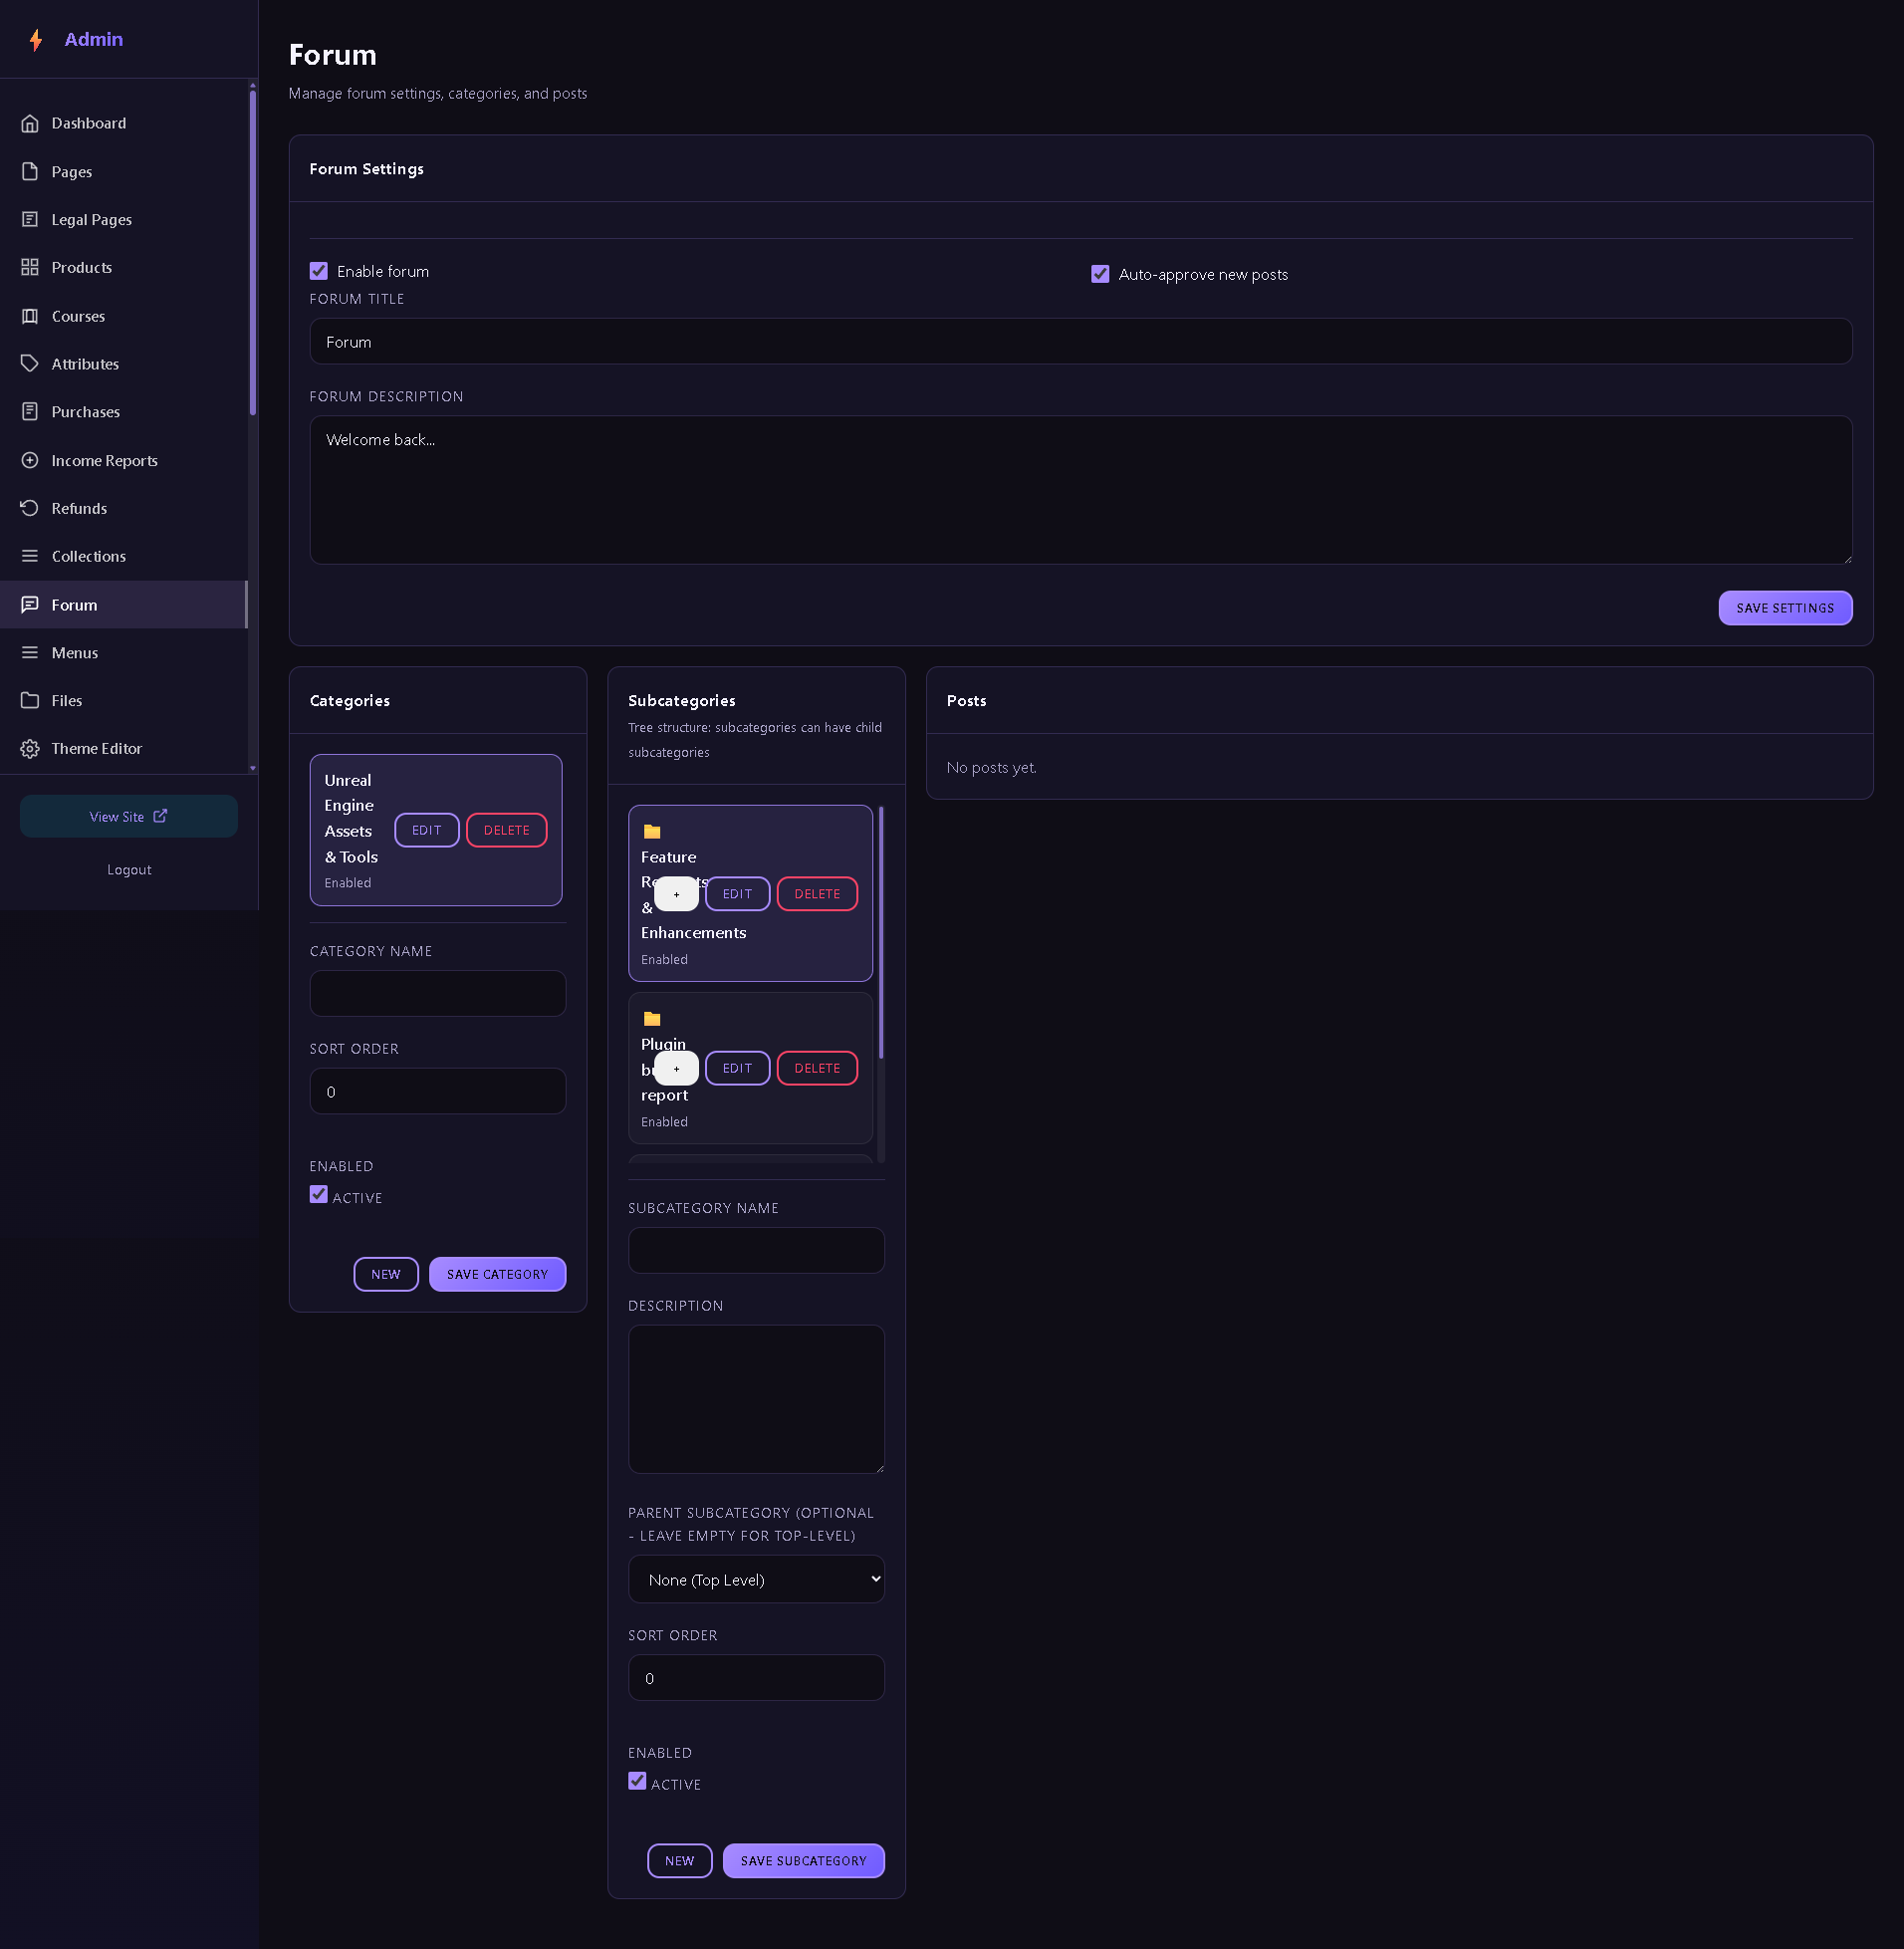Viewport: 1904px width, 1949px height.
Task: Click the sidebar vertical scrollbar
Action: coord(253,252)
